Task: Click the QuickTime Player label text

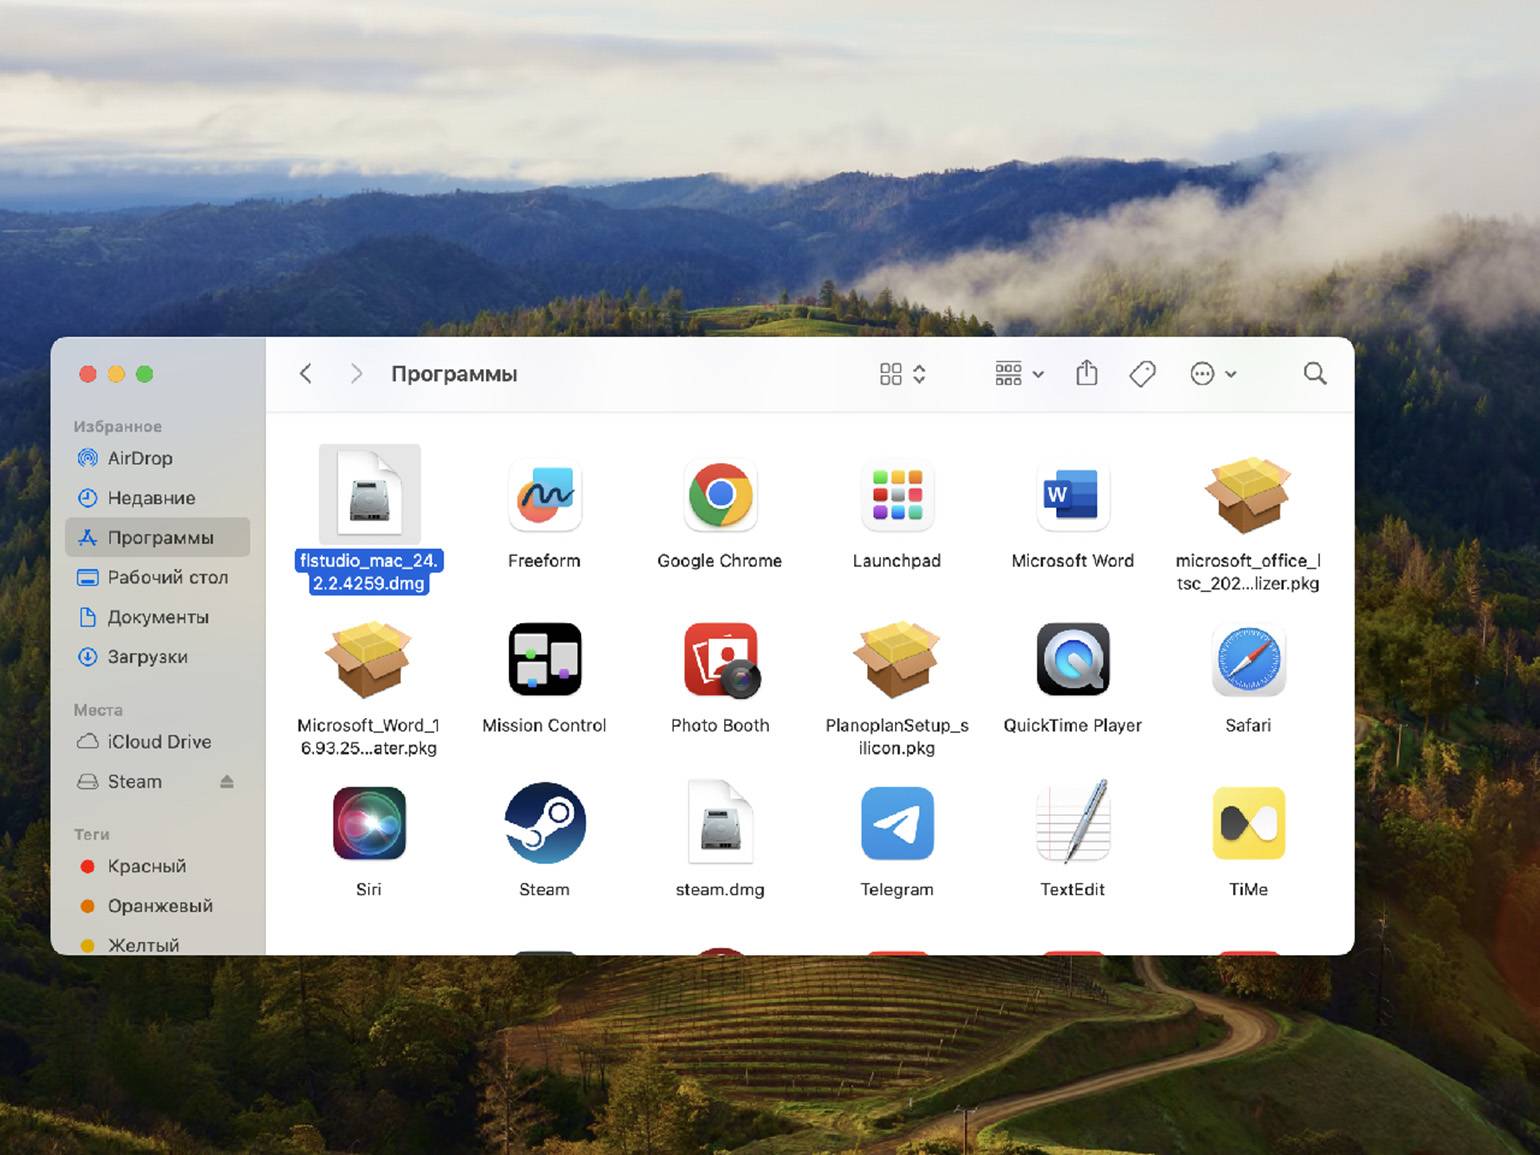Action: point(1072,725)
